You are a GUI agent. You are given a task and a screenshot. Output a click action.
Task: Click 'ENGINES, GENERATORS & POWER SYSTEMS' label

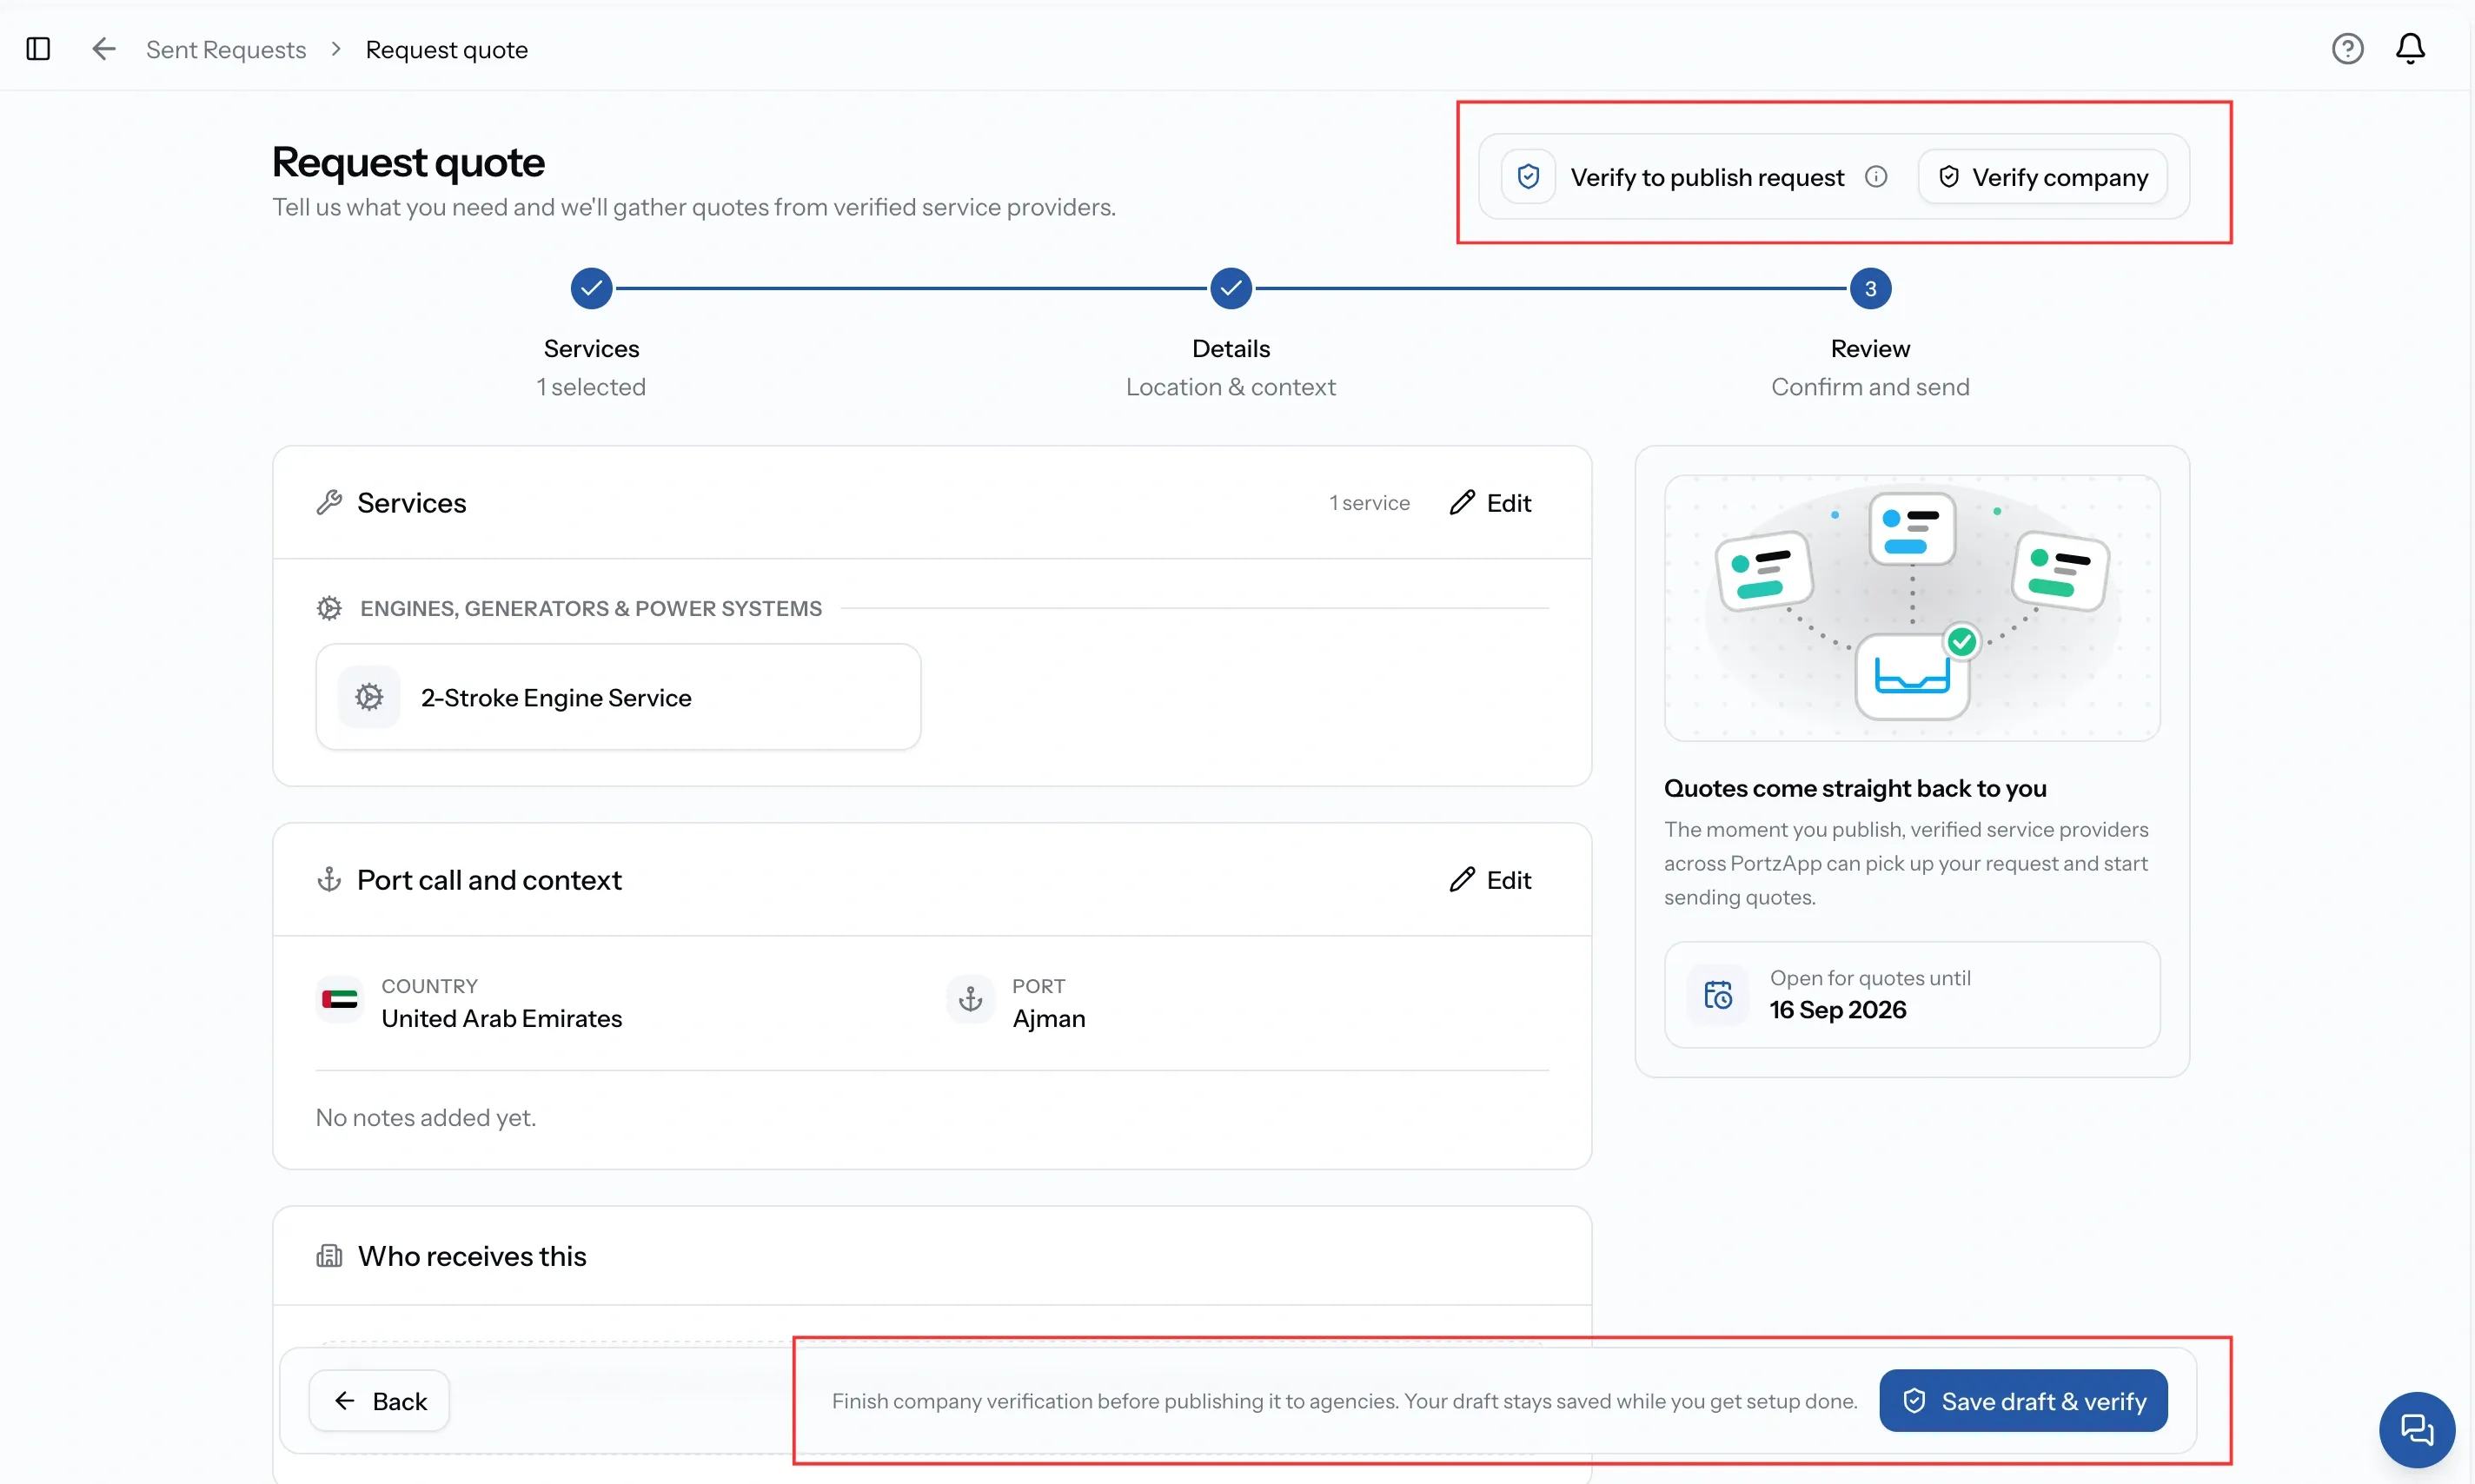coord(591,608)
